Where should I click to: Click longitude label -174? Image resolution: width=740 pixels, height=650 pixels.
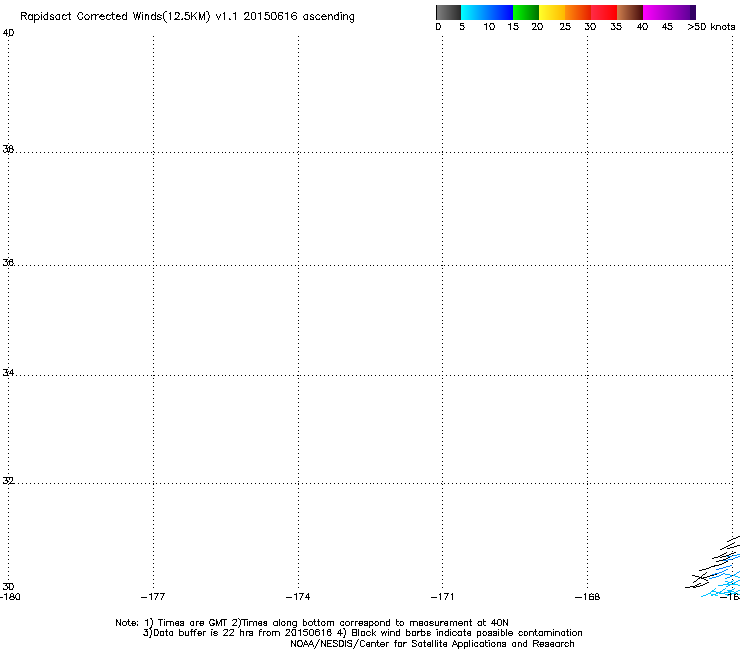298,597
